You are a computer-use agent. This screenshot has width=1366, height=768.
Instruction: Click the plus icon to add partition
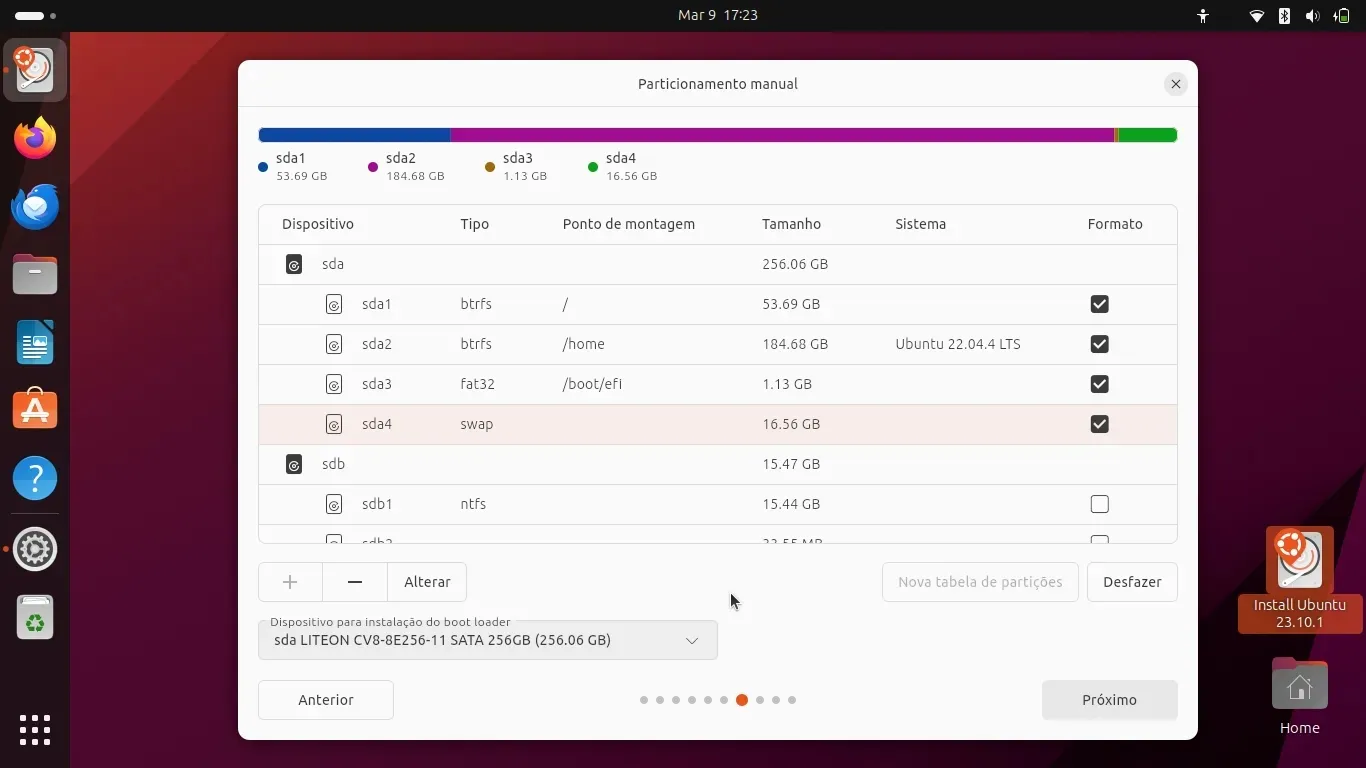(x=290, y=582)
